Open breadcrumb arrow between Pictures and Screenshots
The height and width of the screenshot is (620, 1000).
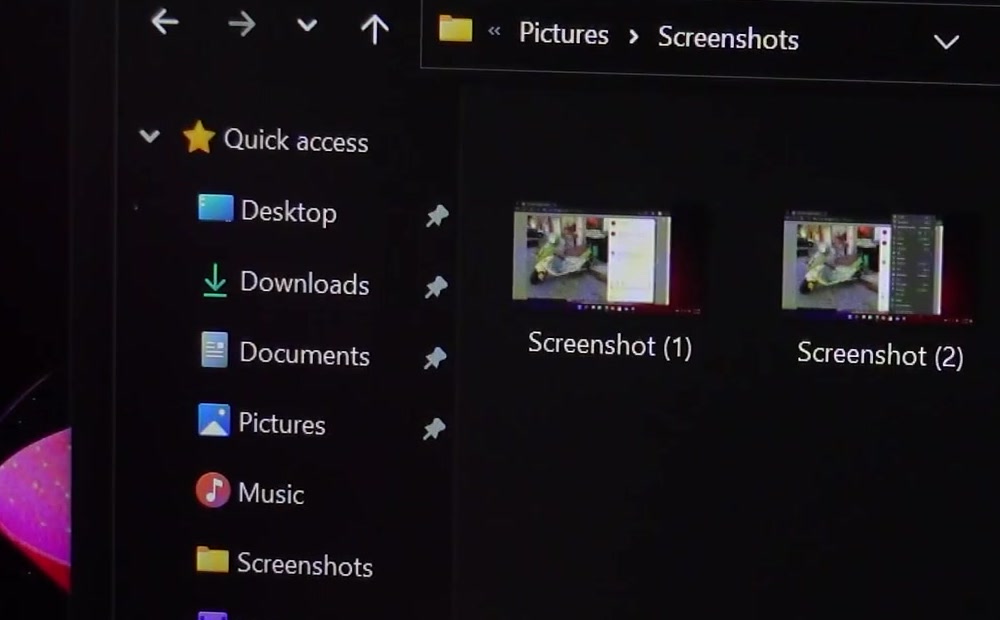pos(633,37)
